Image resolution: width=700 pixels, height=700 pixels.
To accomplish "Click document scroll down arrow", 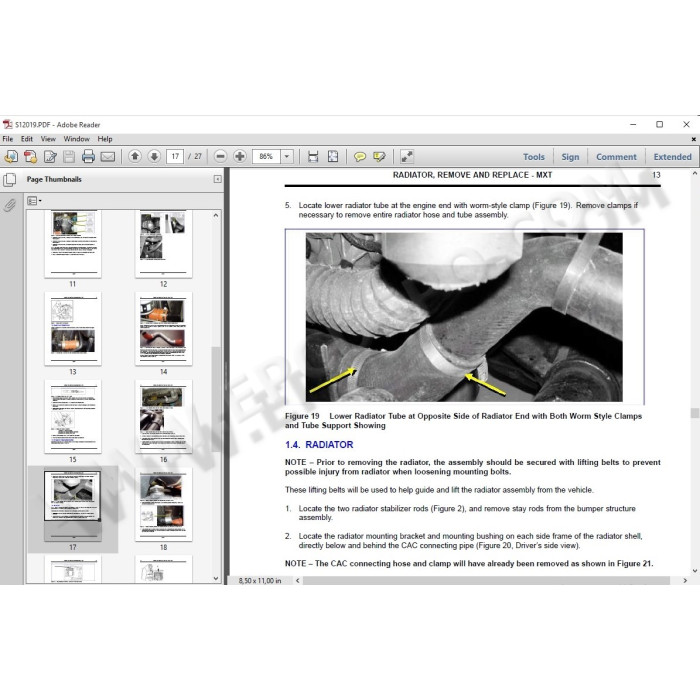I will click(695, 571).
